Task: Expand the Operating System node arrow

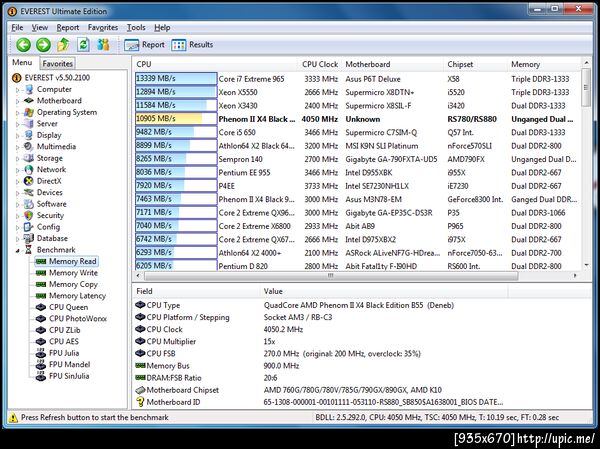Action: [18, 113]
